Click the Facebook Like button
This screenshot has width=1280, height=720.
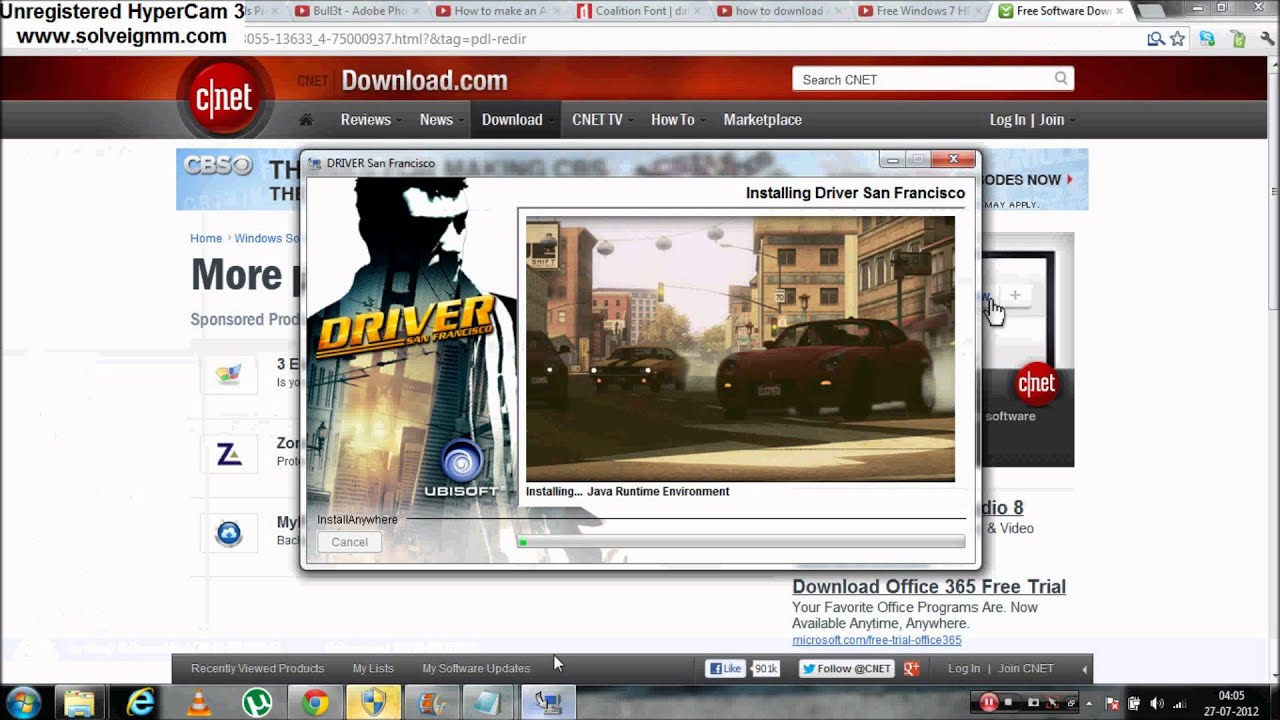point(726,668)
